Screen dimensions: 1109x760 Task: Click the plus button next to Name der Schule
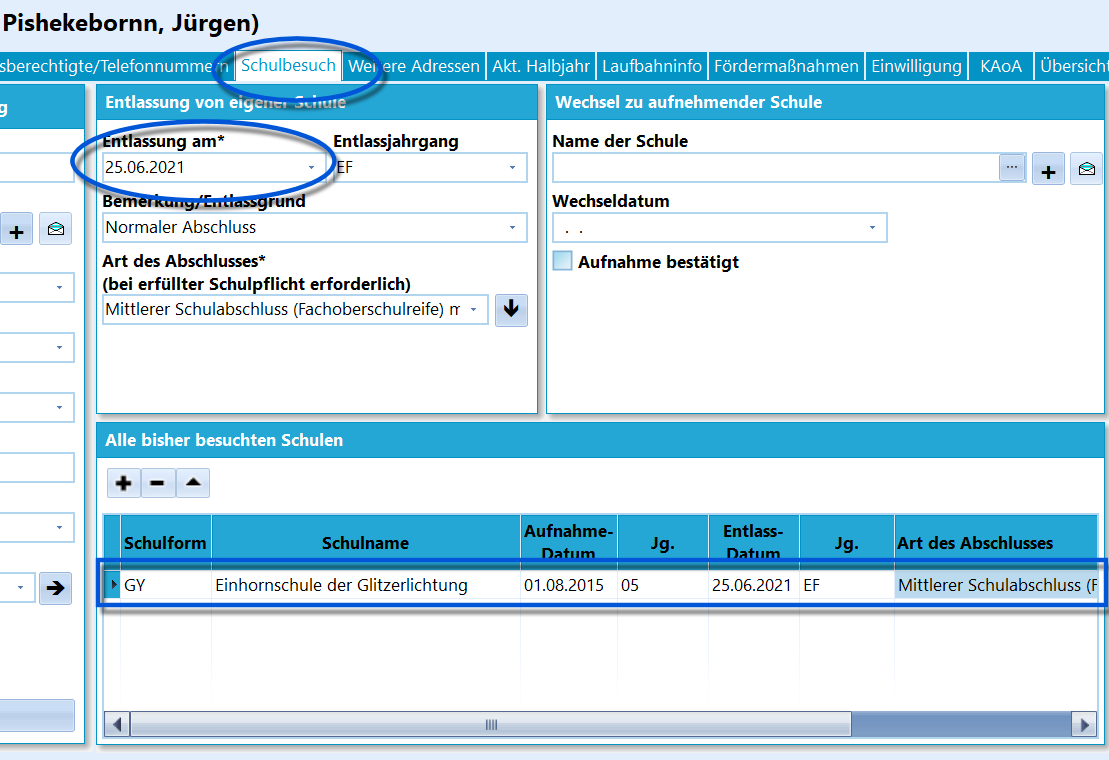click(x=1048, y=169)
